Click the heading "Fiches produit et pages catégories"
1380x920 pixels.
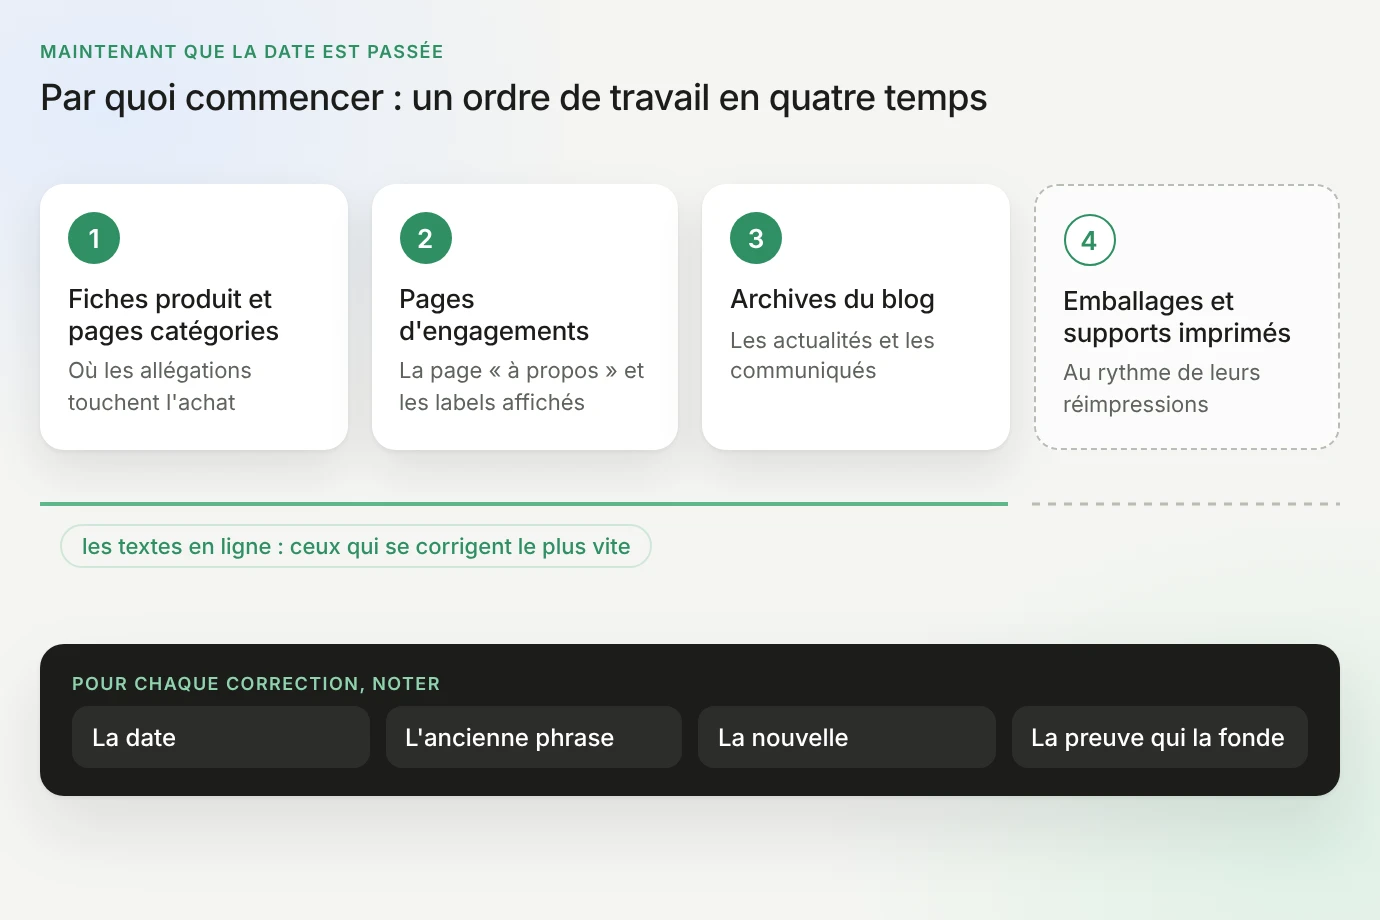click(174, 315)
